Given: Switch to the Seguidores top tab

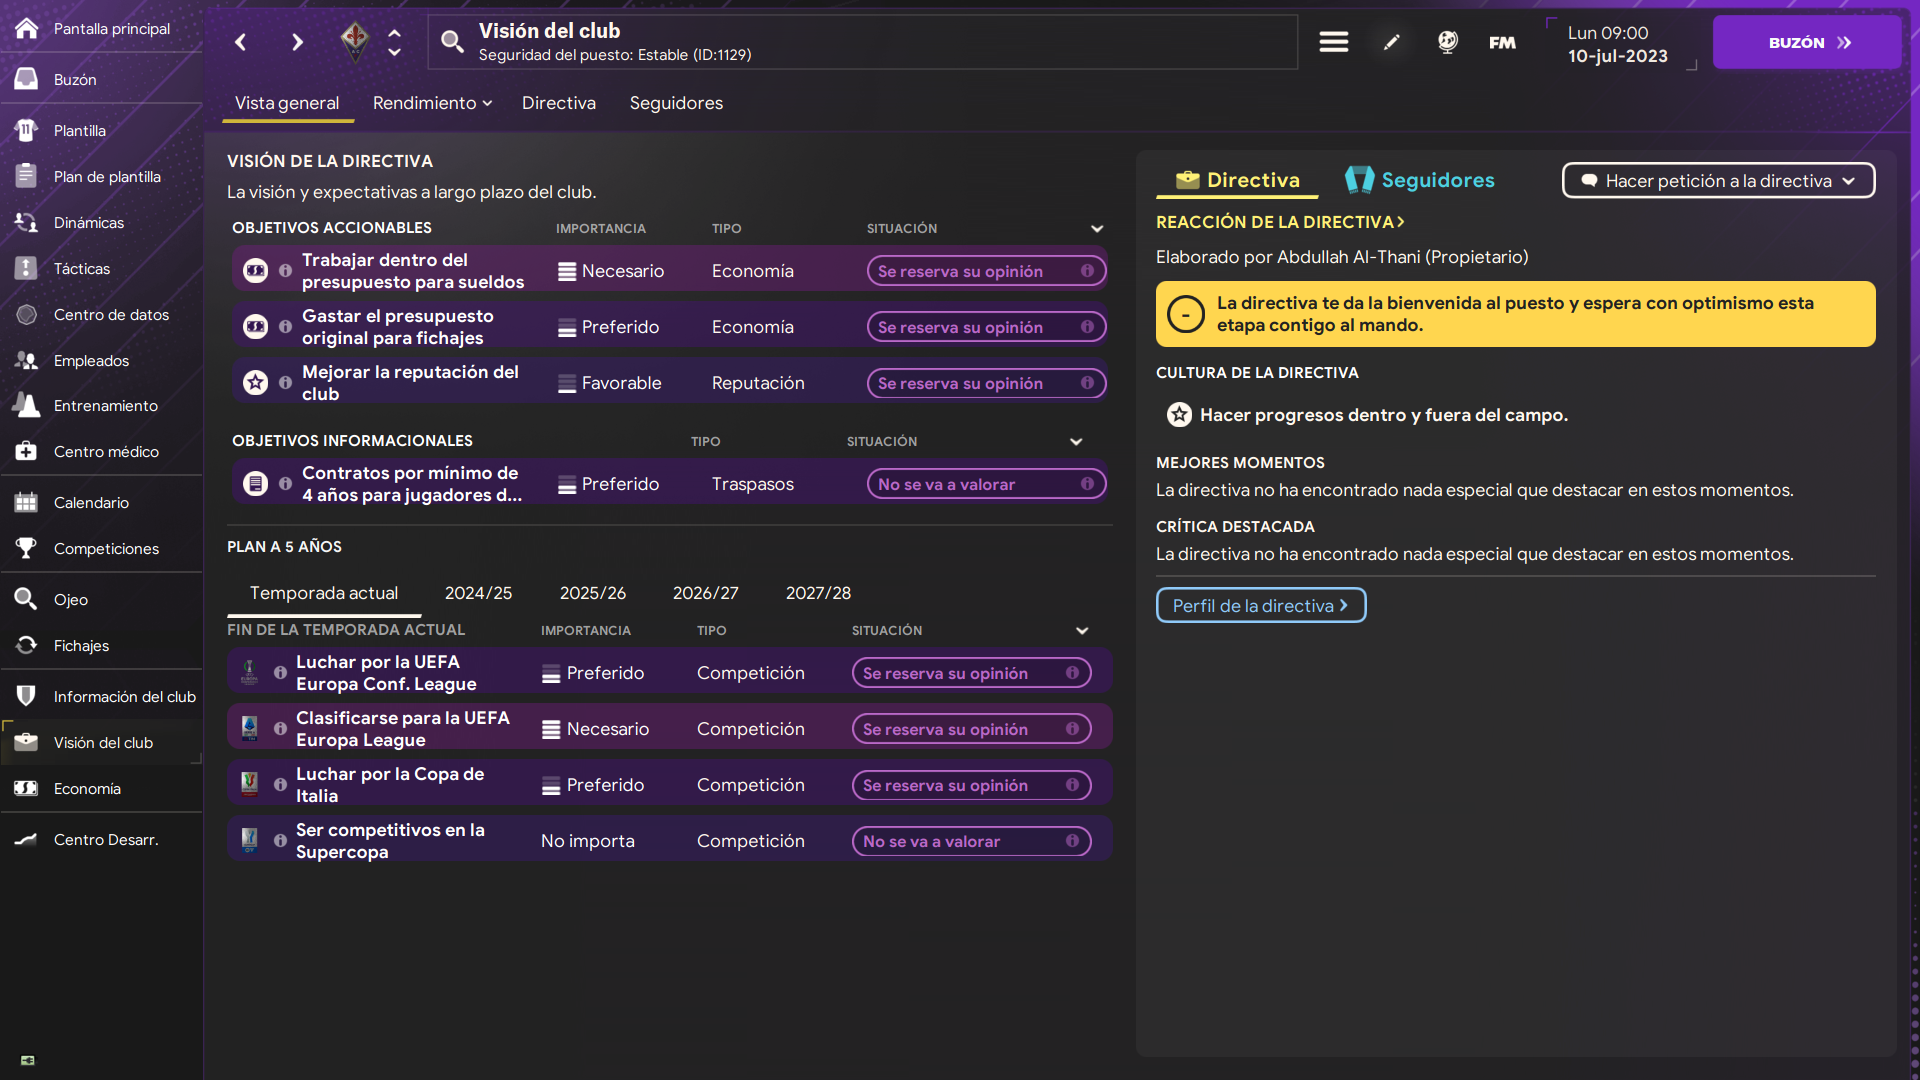Looking at the screenshot, I should 676,103.
